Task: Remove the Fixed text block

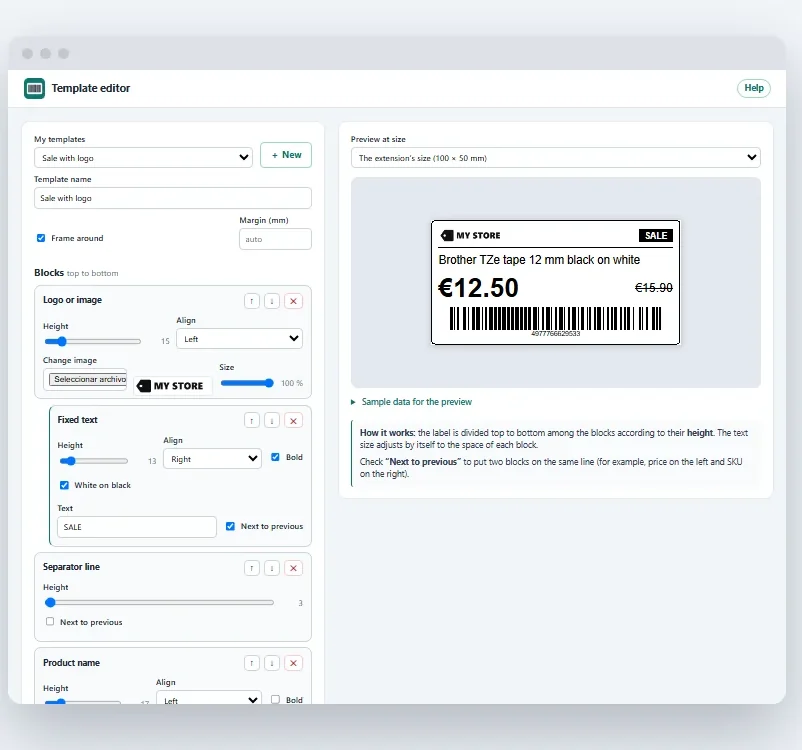Action: (294, 421)
